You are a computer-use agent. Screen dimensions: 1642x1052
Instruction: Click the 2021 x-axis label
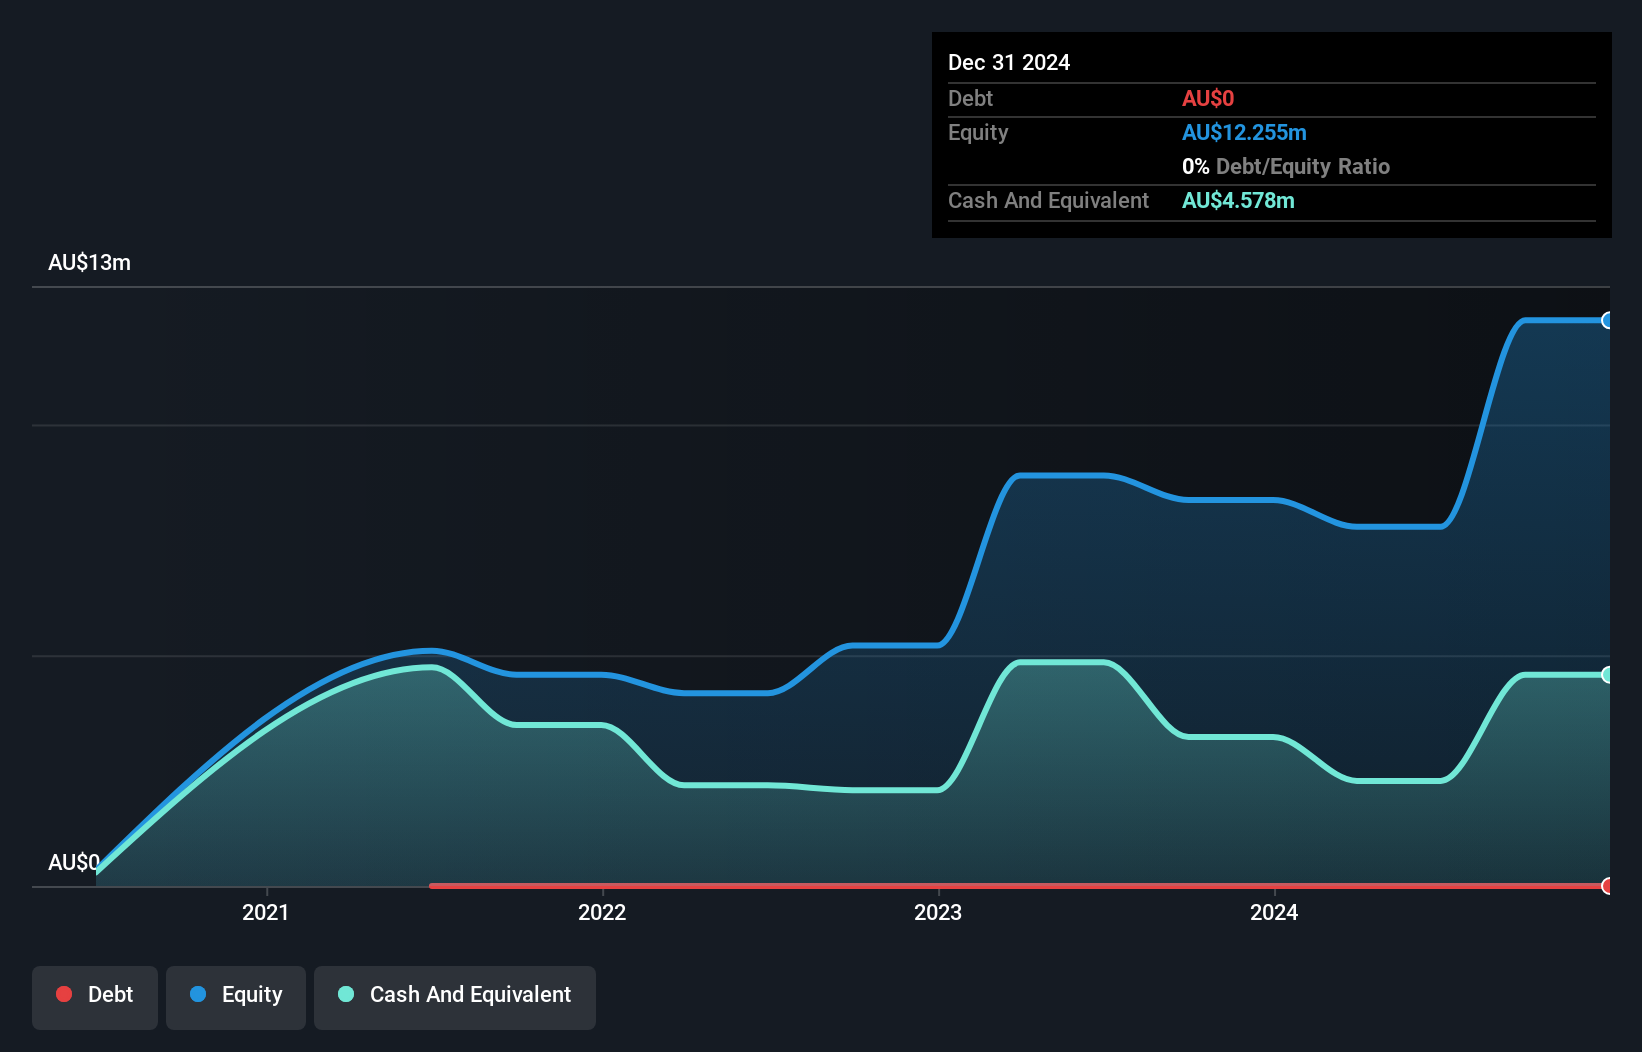pos(266,912)
